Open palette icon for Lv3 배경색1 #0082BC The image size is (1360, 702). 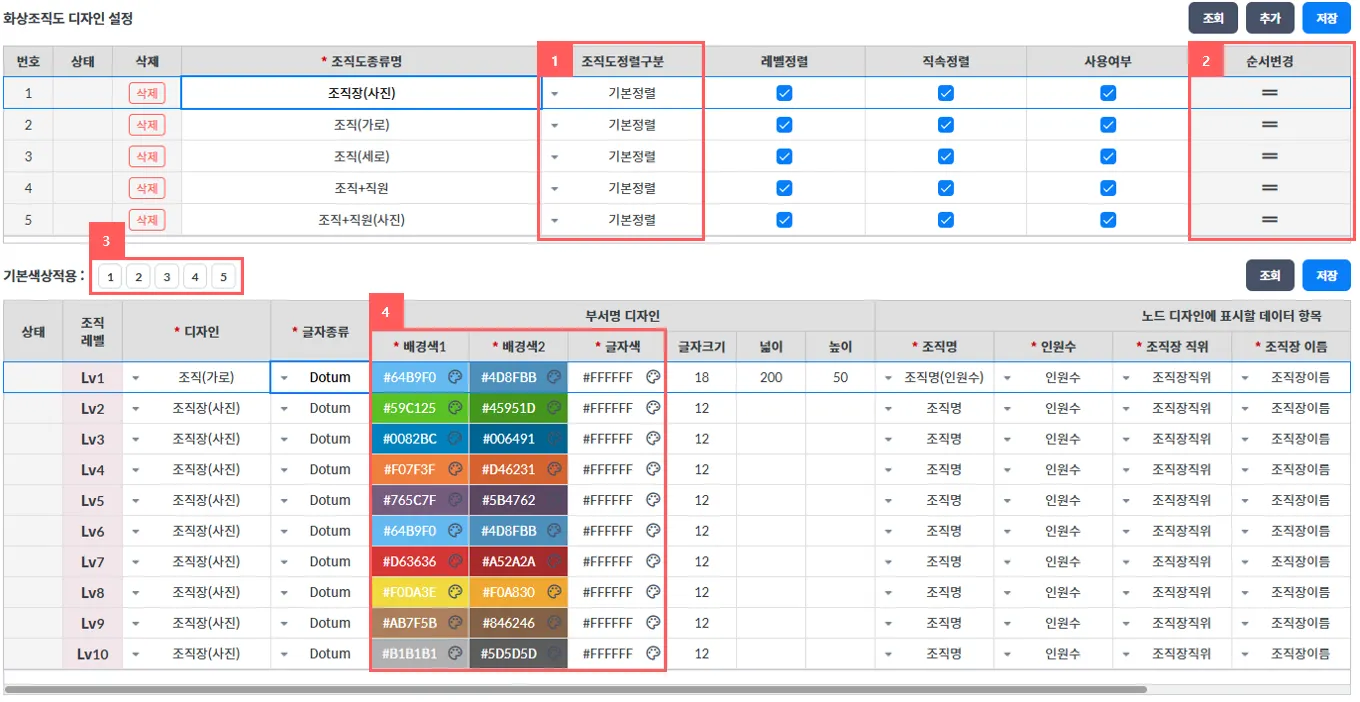[x=455, y=439]
